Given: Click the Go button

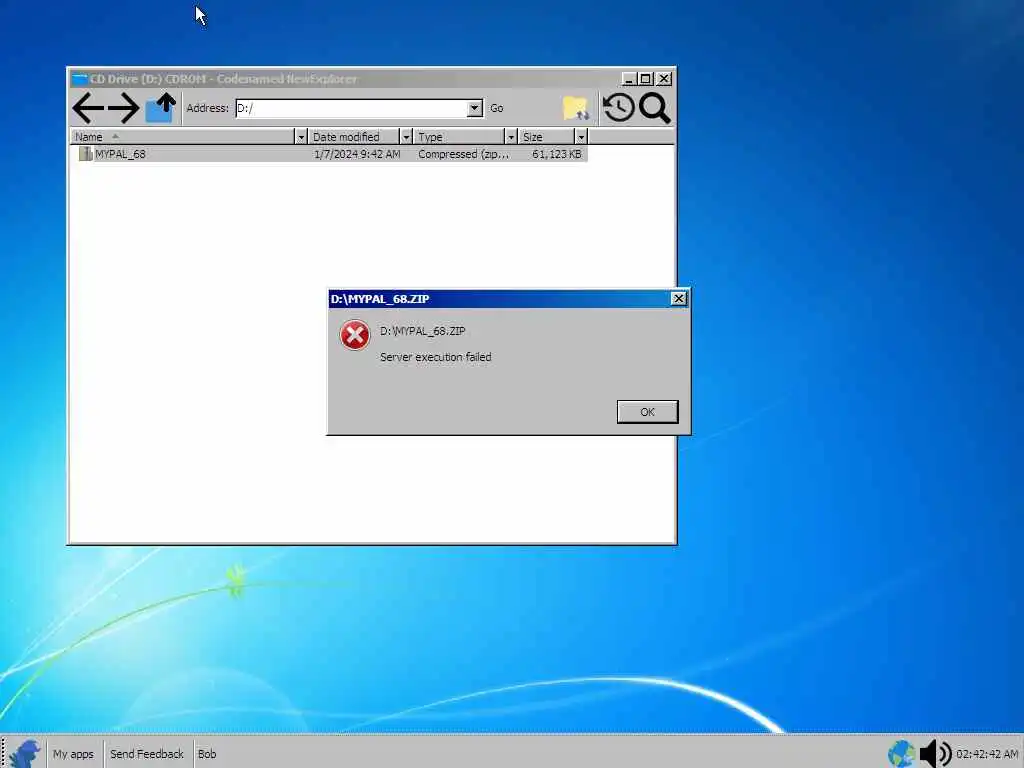Looking at the screenshot, I should click(496, 108).
